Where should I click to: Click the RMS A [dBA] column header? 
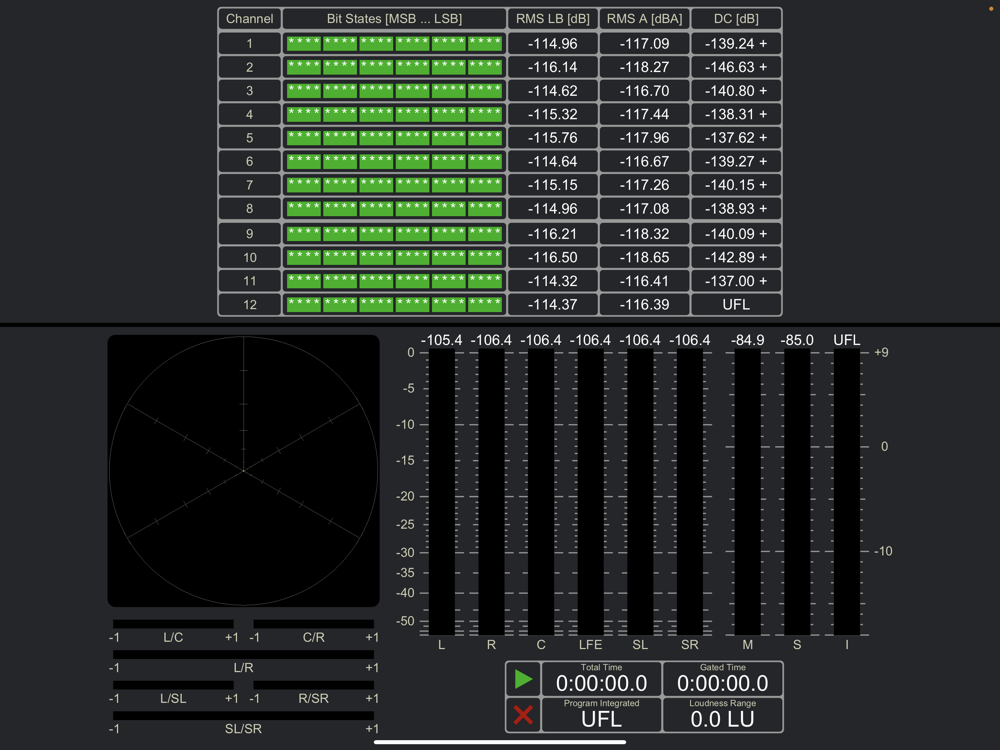[x=644, y=19]
